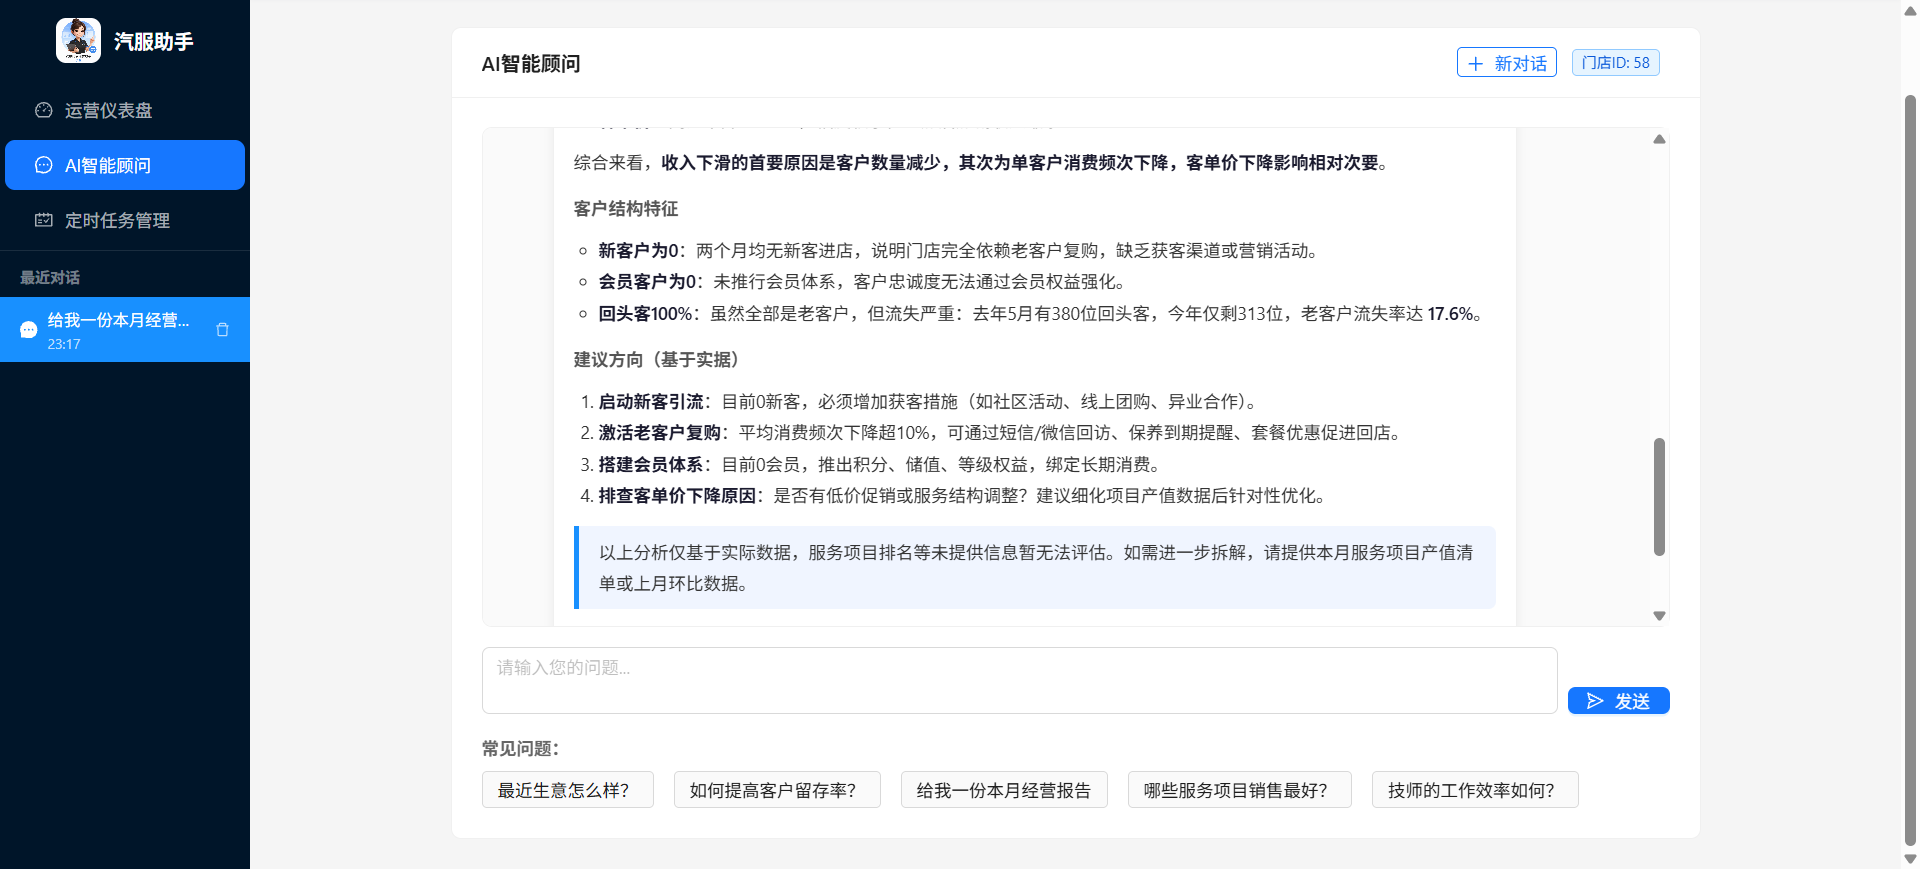
Task: Open the 运营仪表盘 dashboard menu item
Action: [x=125, y=110]
